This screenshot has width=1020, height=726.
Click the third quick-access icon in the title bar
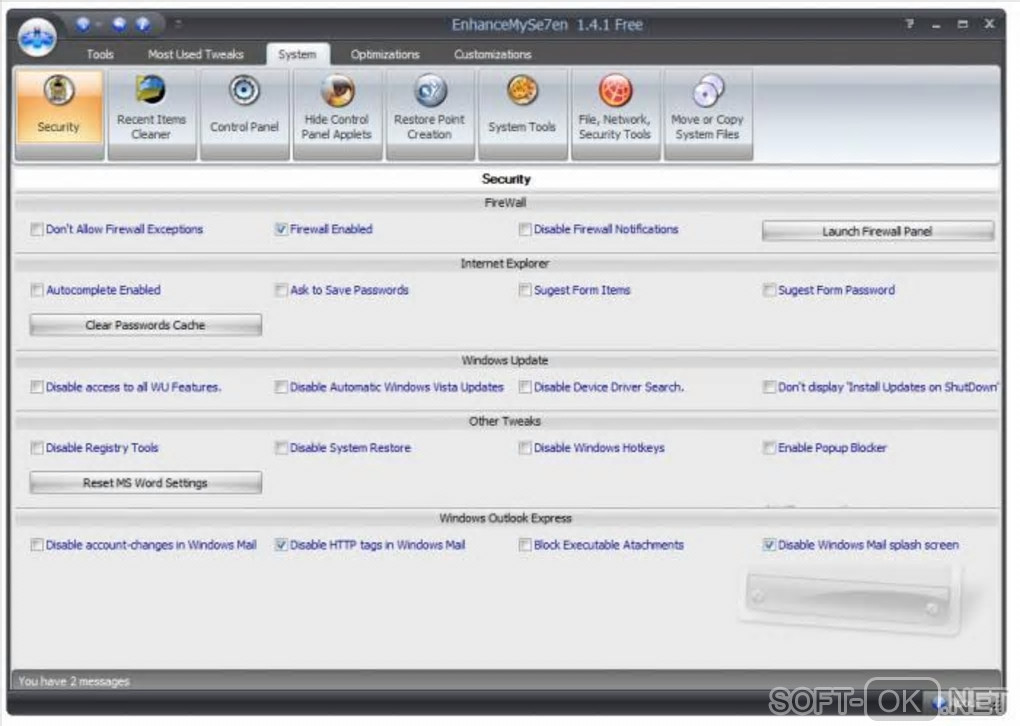[x=142, y=25]
